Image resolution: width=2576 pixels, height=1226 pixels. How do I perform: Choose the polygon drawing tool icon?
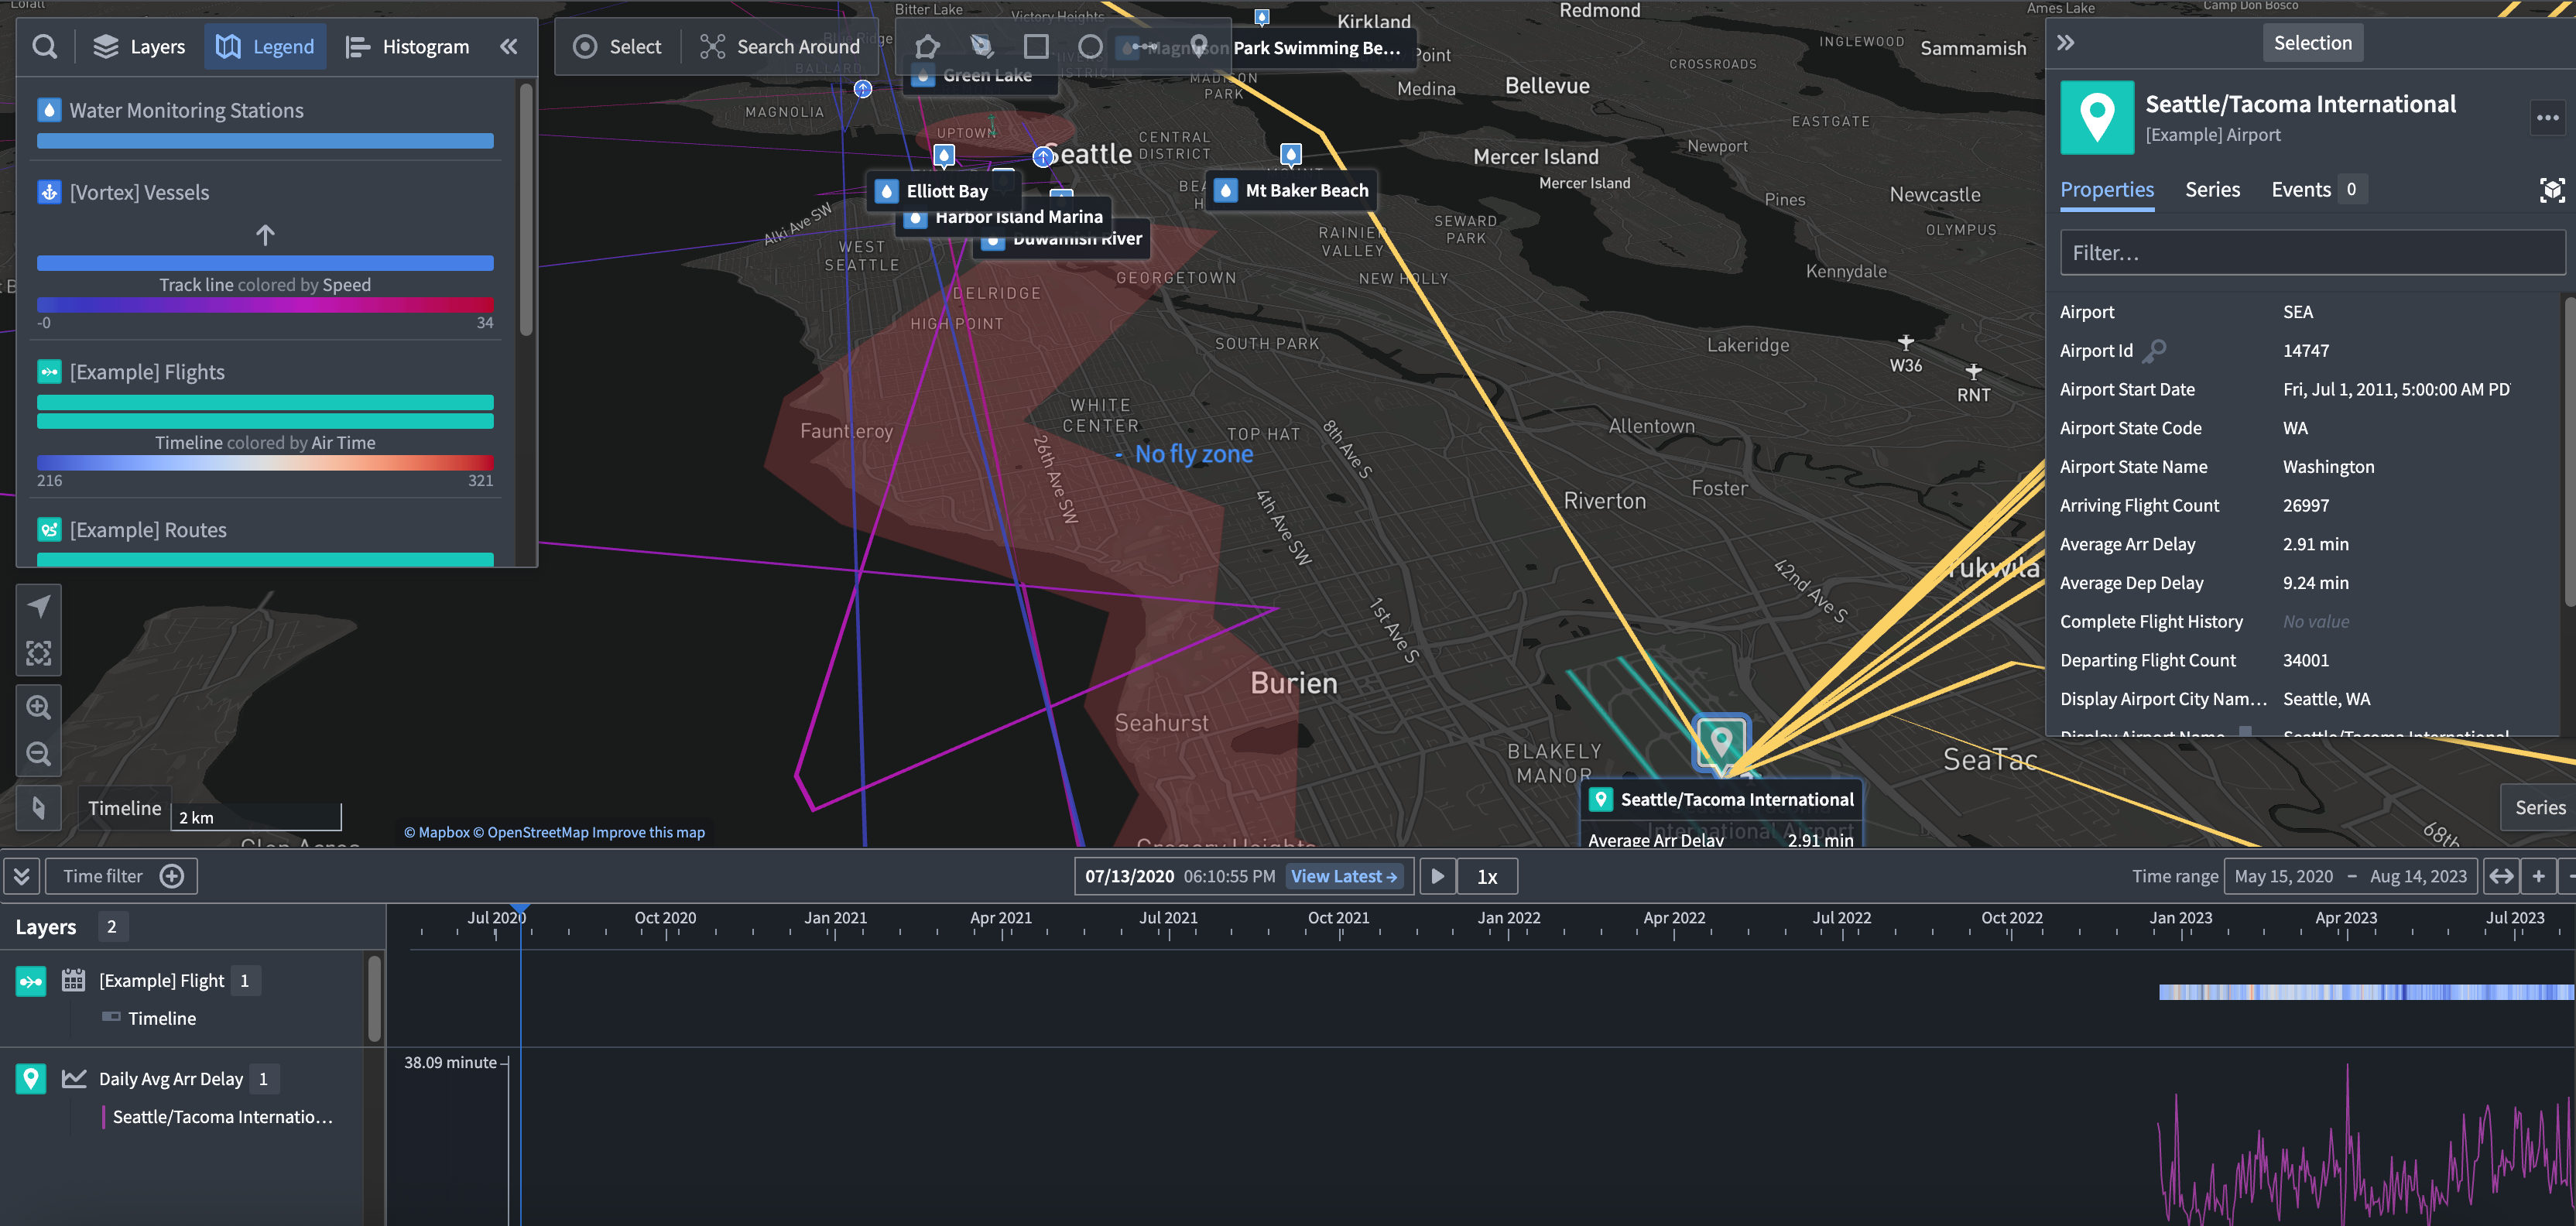click(927, 47)
